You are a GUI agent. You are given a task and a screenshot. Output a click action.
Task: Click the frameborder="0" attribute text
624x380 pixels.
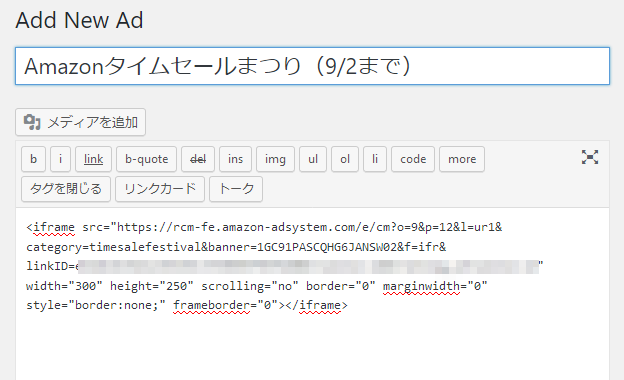coord(226,305)
